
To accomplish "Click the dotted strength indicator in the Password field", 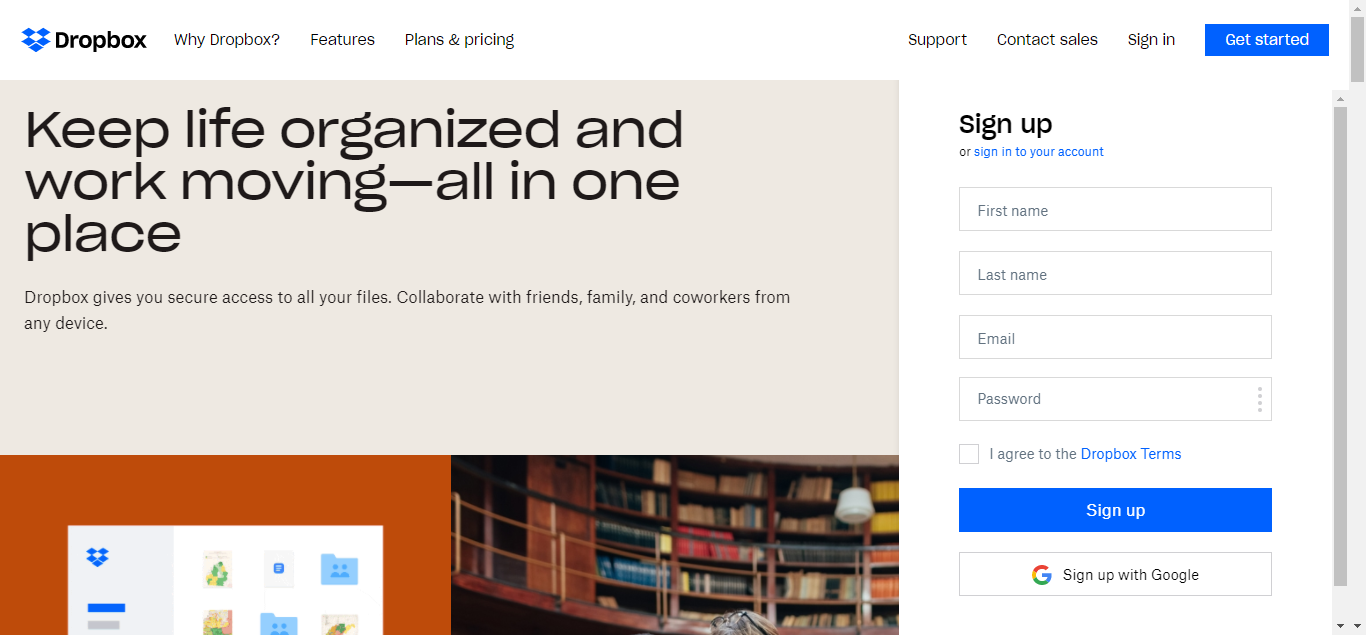I will (1259, 400).
